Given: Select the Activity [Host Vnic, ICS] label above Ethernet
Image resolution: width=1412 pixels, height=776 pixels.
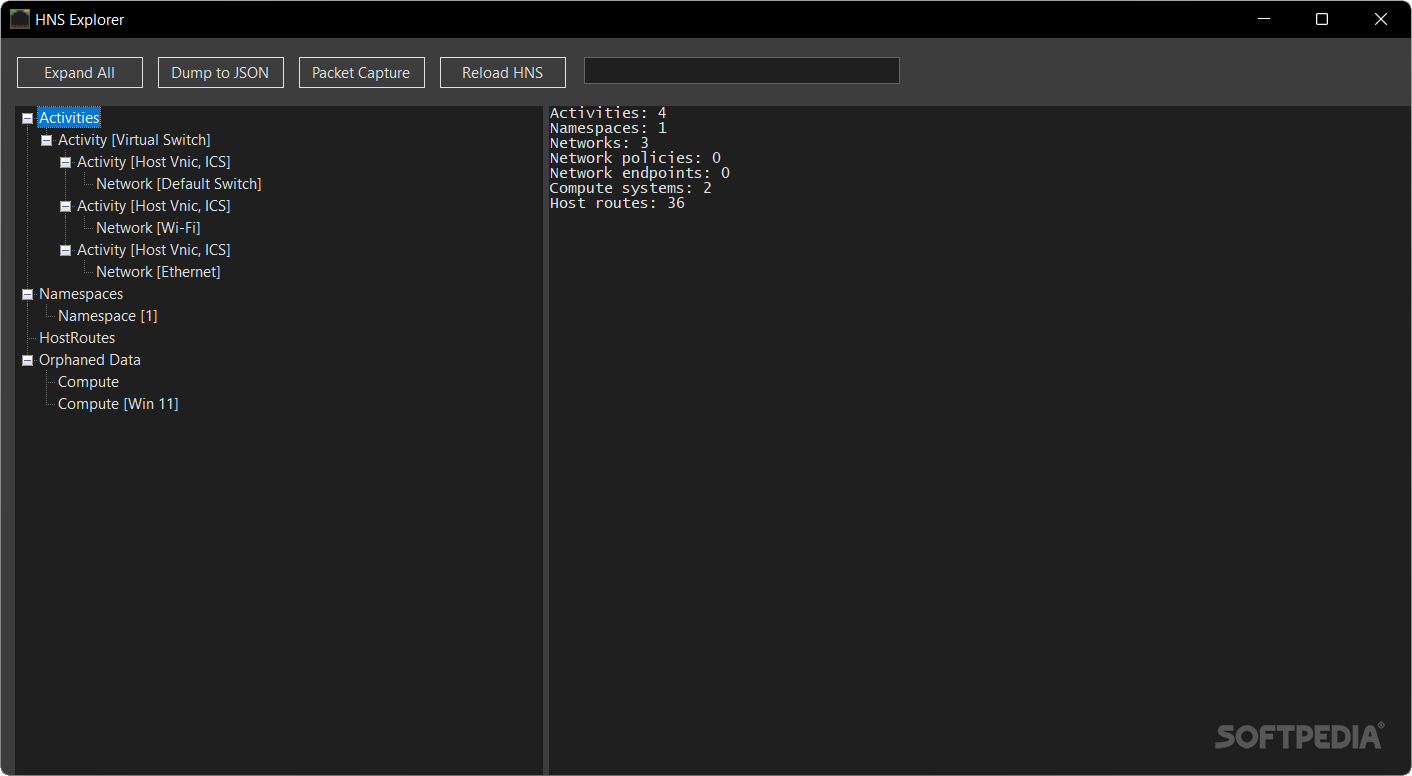Looking at the screenshot, I should tap(154, 250).
